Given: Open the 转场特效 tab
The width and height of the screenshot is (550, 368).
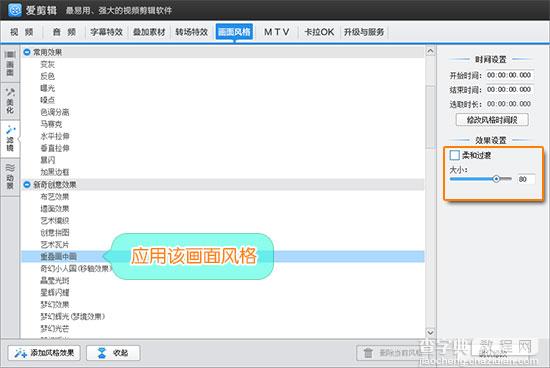Looking at the screenshot, I should tap(192, 32).
